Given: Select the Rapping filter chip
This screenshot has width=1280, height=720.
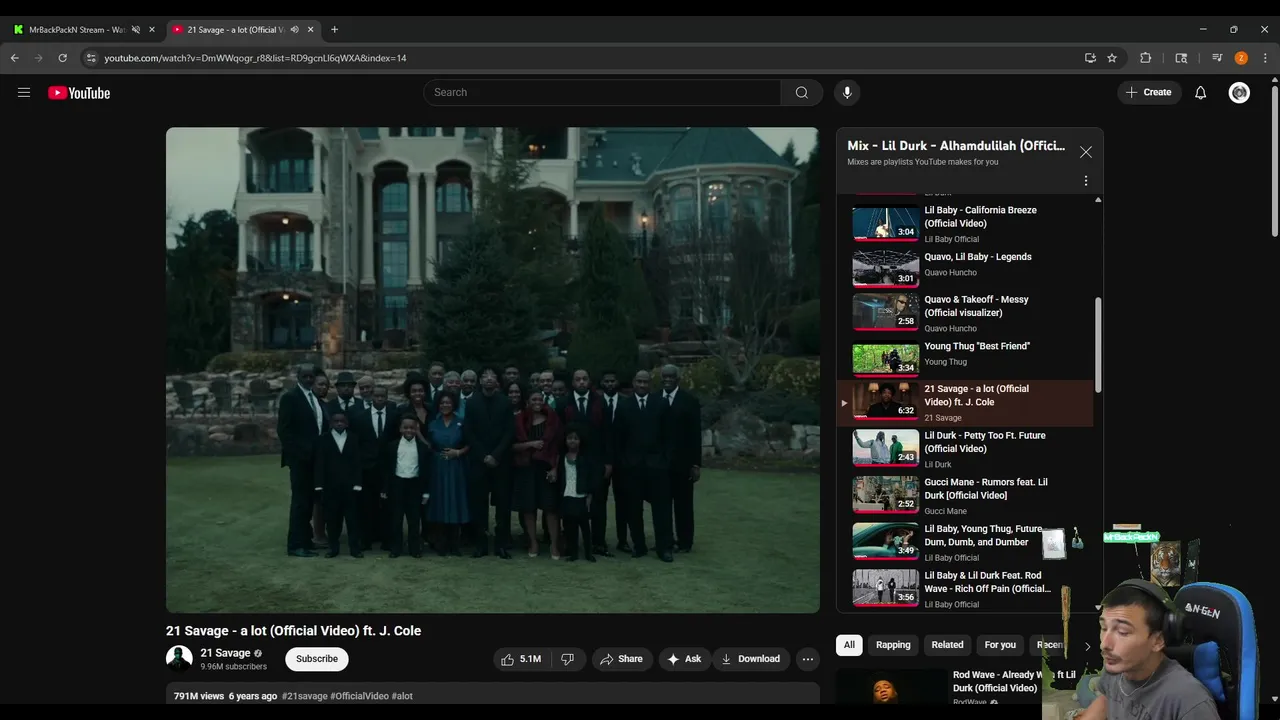Looking at the screenshot, I should click(893, 645).
